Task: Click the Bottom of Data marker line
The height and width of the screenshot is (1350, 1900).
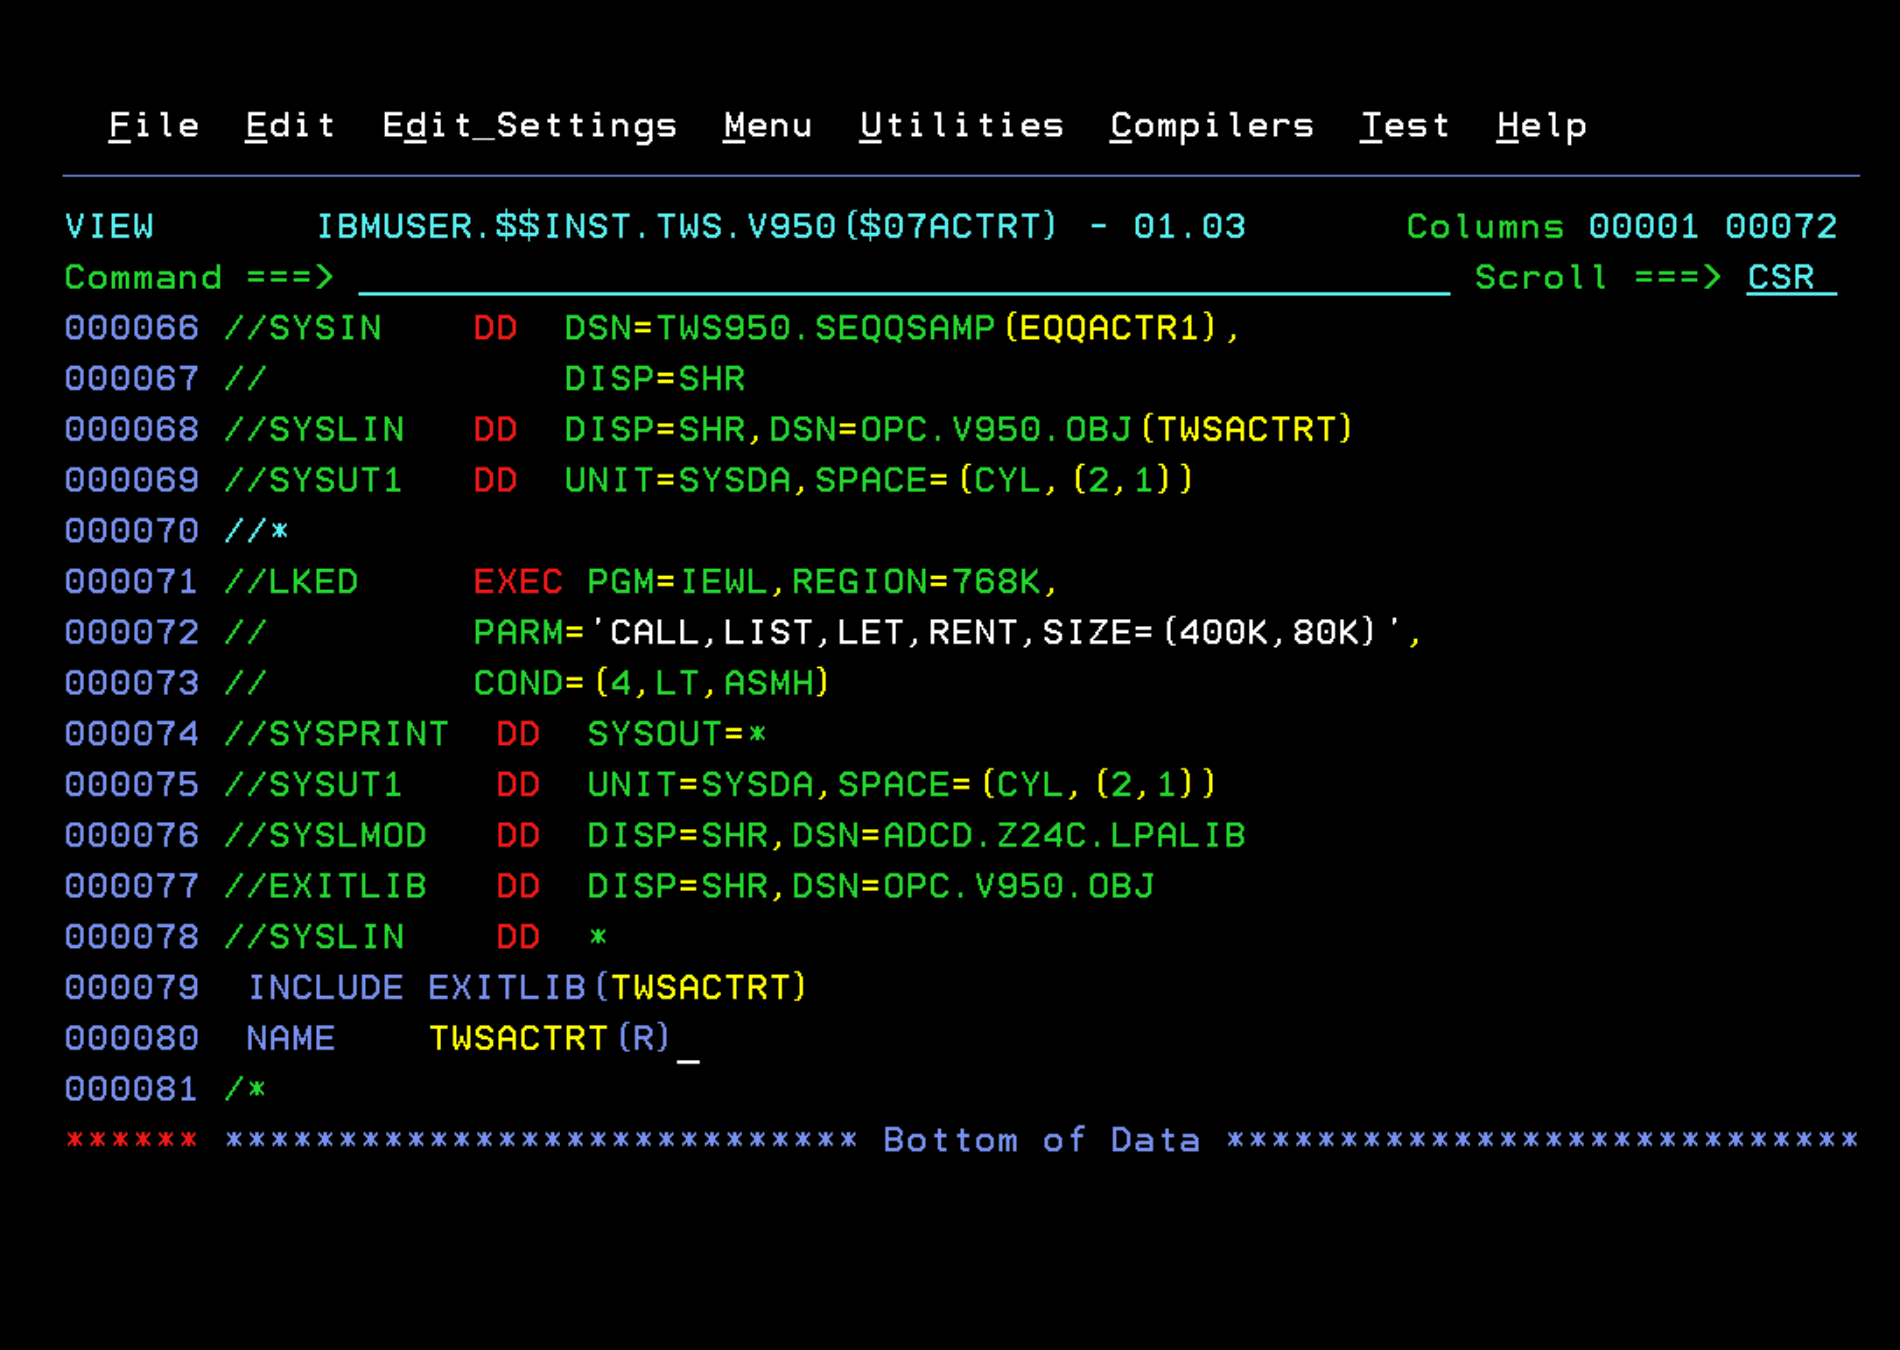Action: coord(1040,1141)
